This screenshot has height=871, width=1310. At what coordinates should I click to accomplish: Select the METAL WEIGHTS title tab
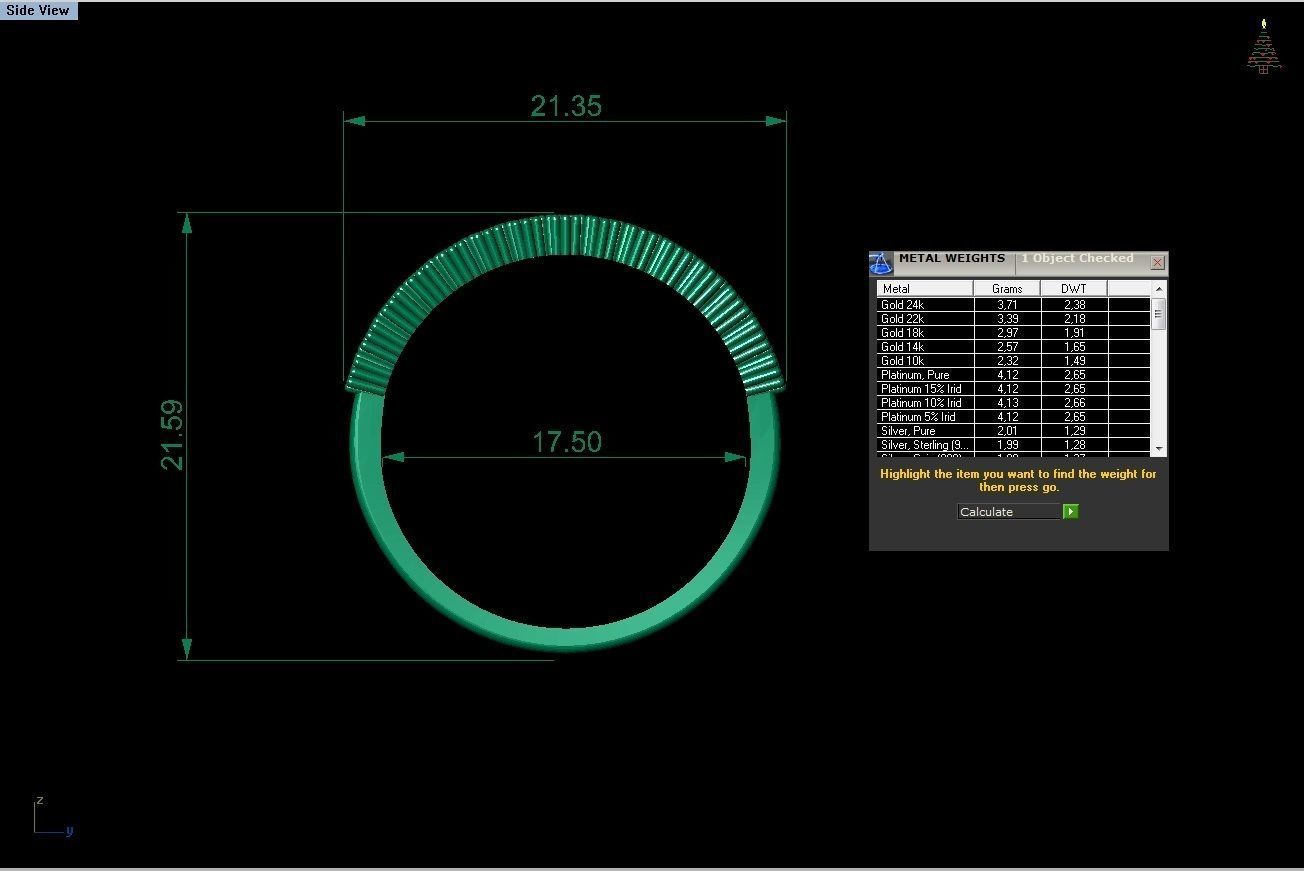pyautogui.click(x=951, y=259)
